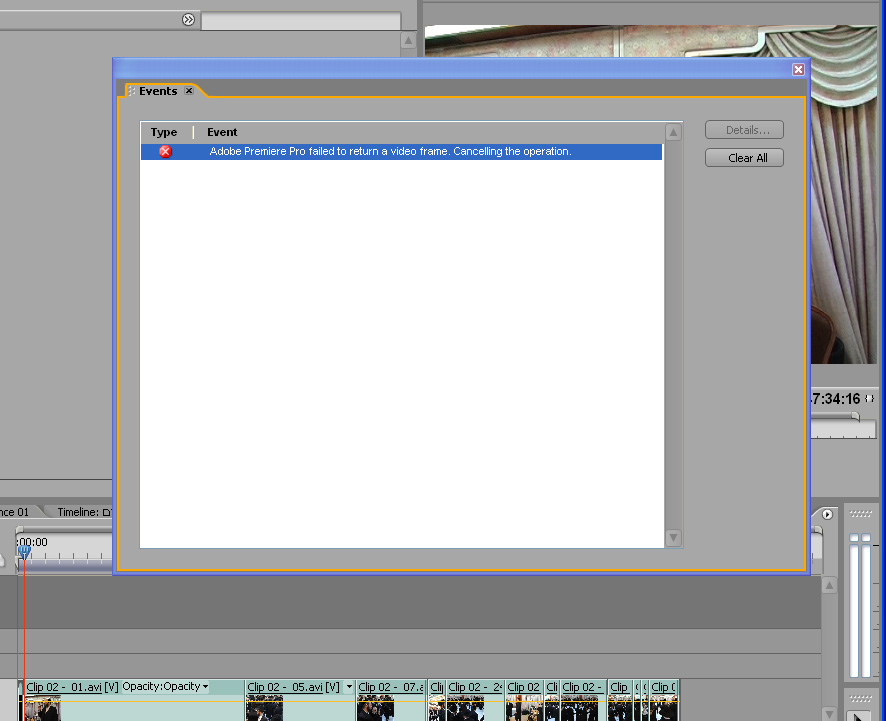Click the timeline playhead marker
Image resolution: width=886 pixels, height=721 pixels.
[x=24, y=551]
